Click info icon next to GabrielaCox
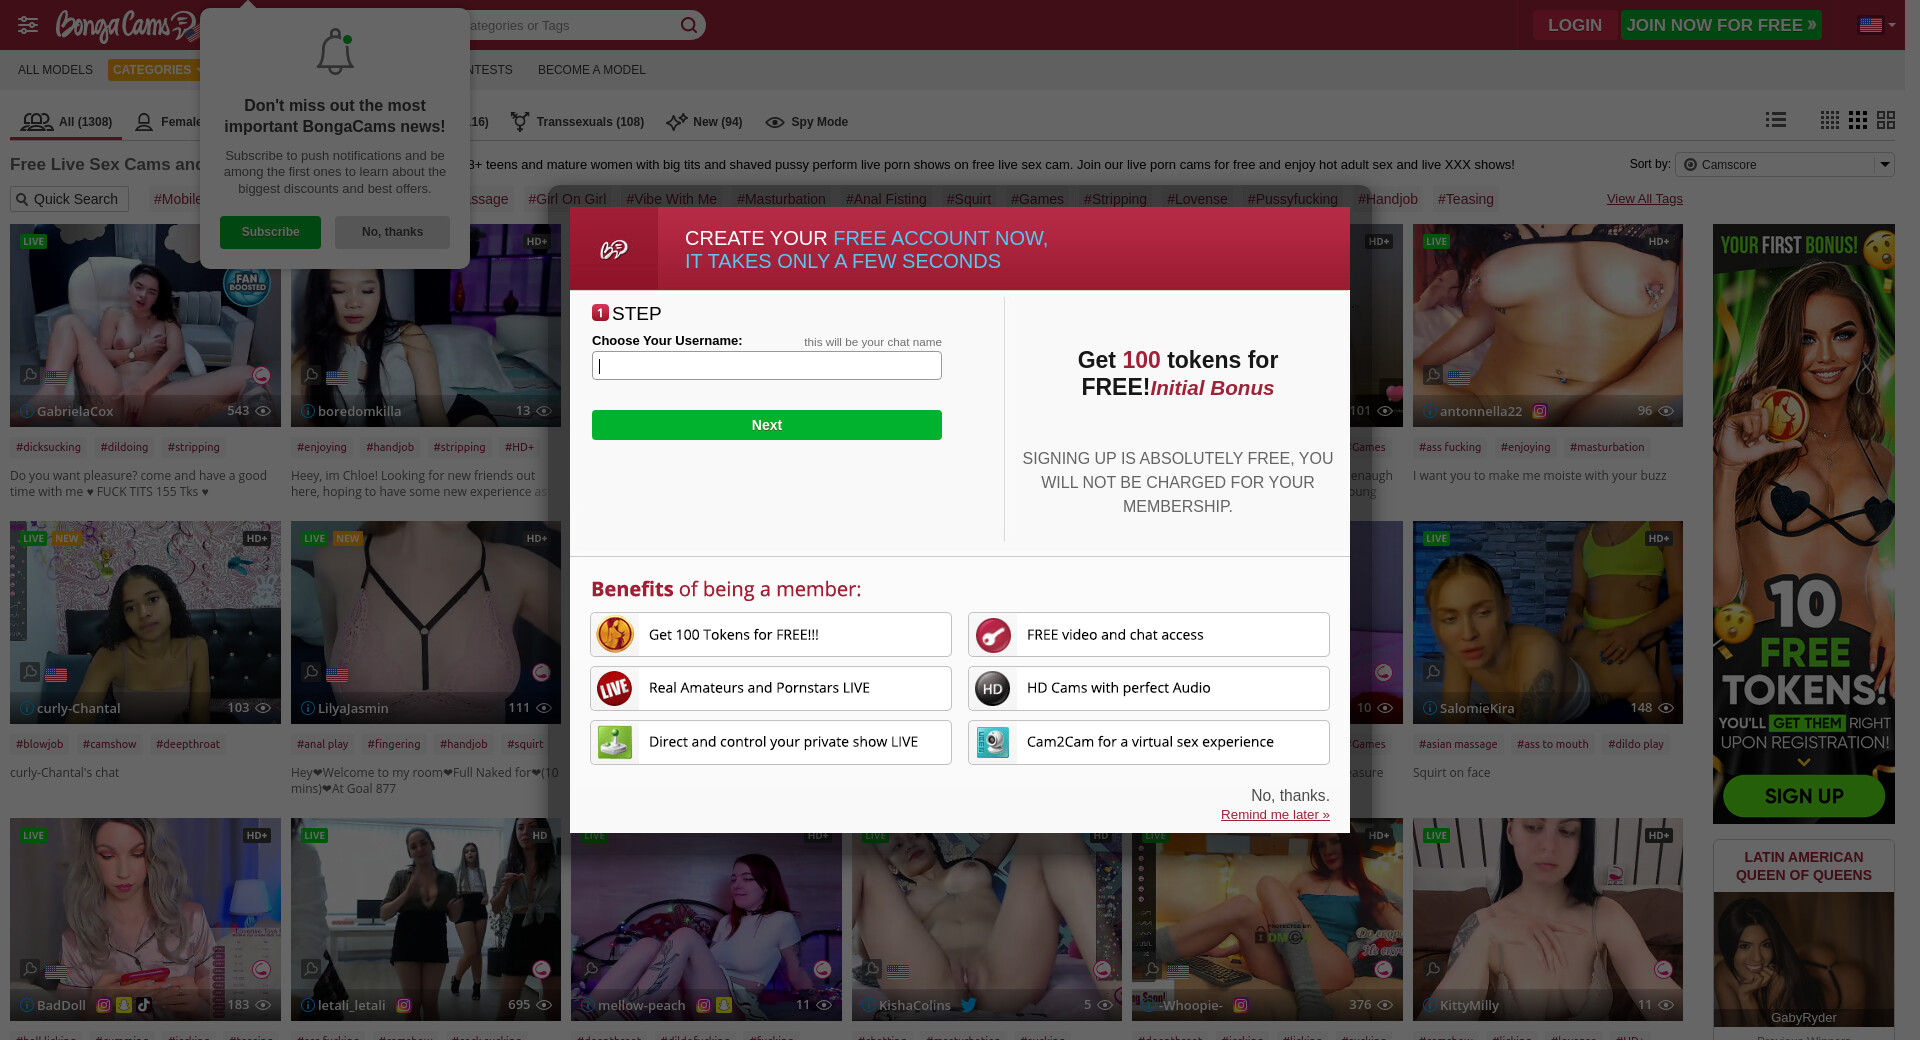The width and height of the screenshot is (1920, 1040). pos(27,411)
